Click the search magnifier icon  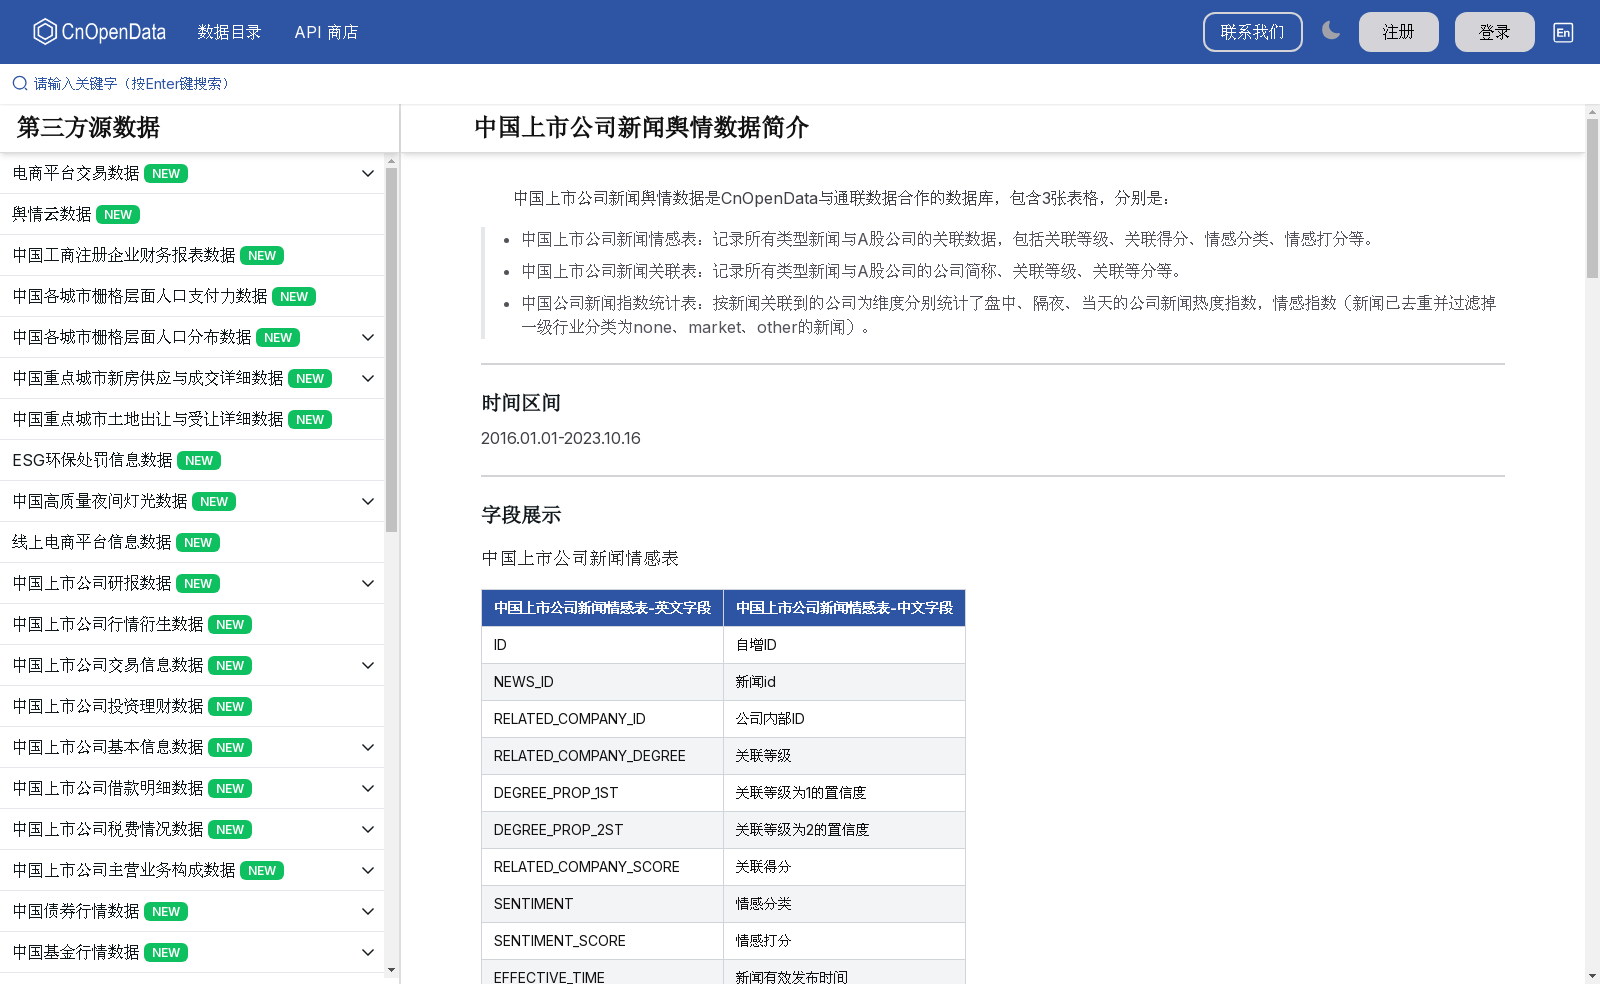(20, 83)
